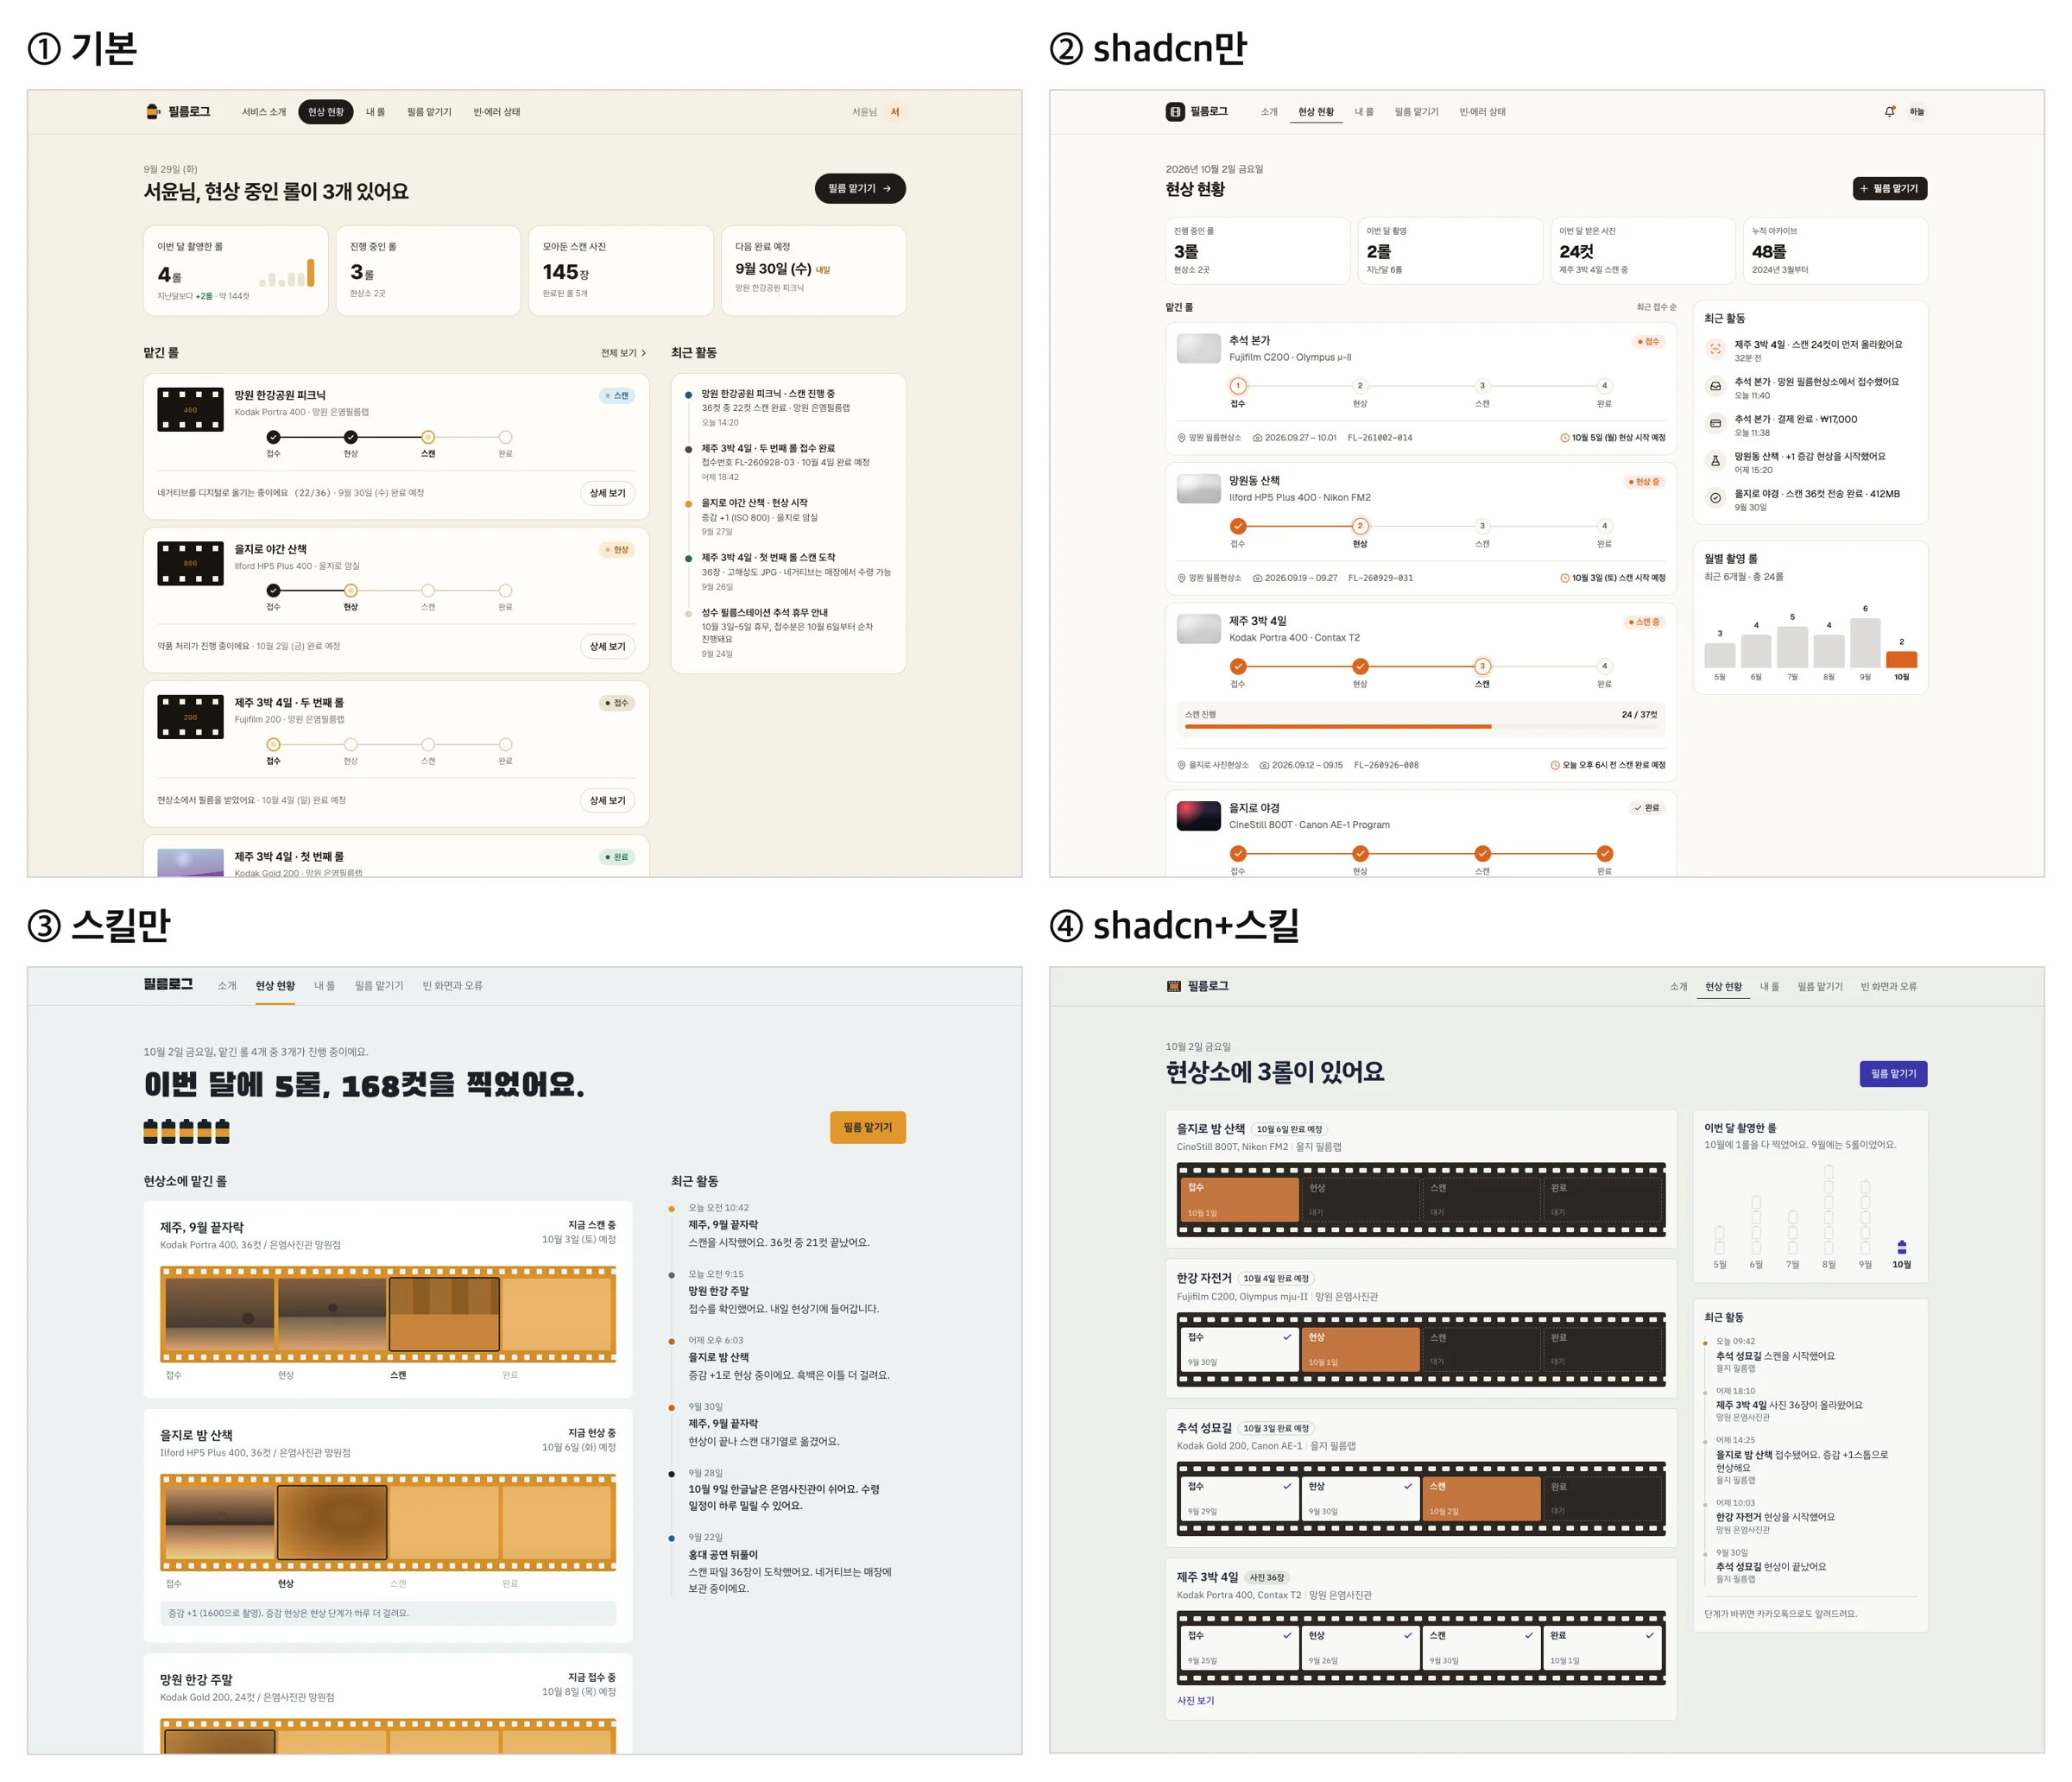Open 소개 nav item in panel ④ shadcn+스킬
Screen dimensions: 2072x1782
[1678, 987]
